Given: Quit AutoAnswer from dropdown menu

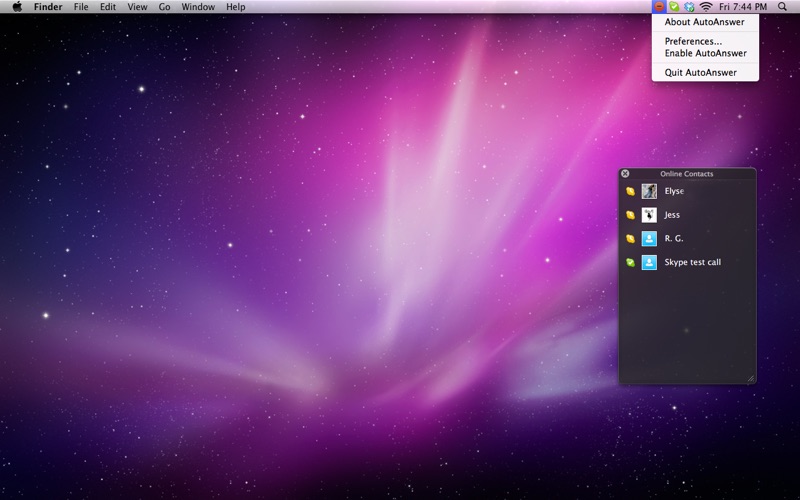Looking at the screenshot, I should (700, 72).
